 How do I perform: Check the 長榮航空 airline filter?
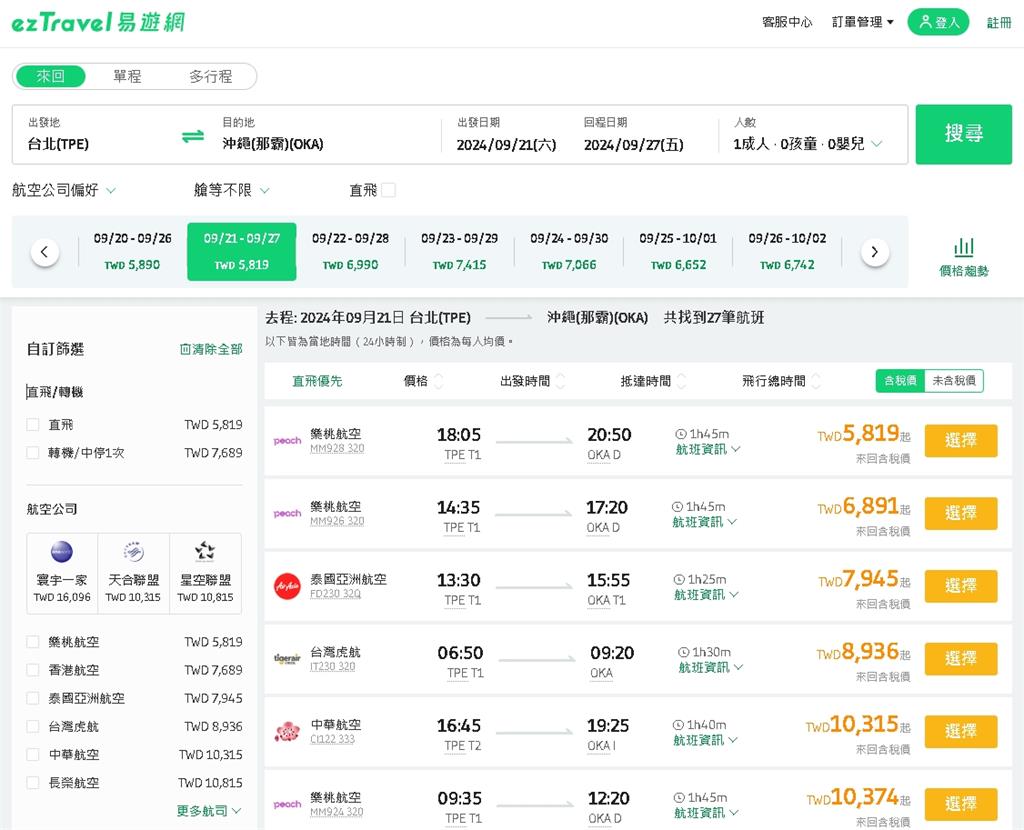click(x=33, y=782)
